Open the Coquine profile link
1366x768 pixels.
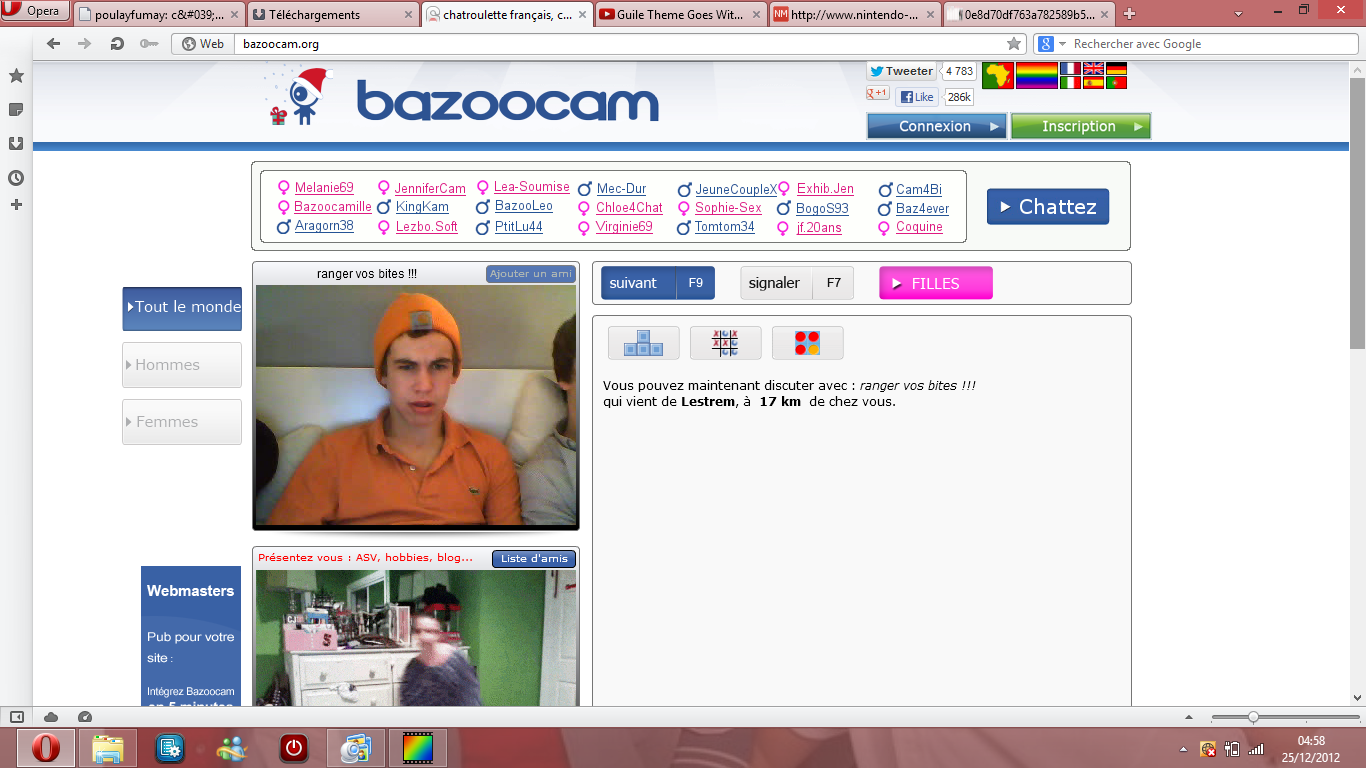click(x=919, y=227)
